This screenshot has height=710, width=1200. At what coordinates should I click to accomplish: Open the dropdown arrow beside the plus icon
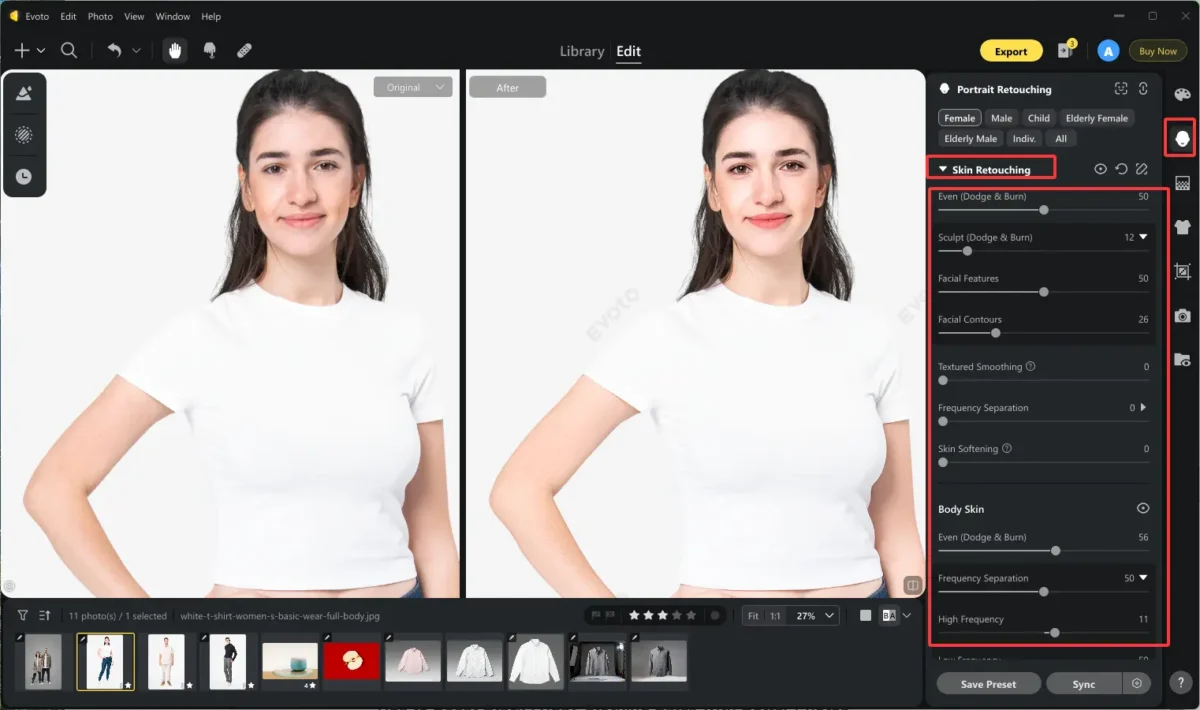pyautogui.click(x=41, y=51)
